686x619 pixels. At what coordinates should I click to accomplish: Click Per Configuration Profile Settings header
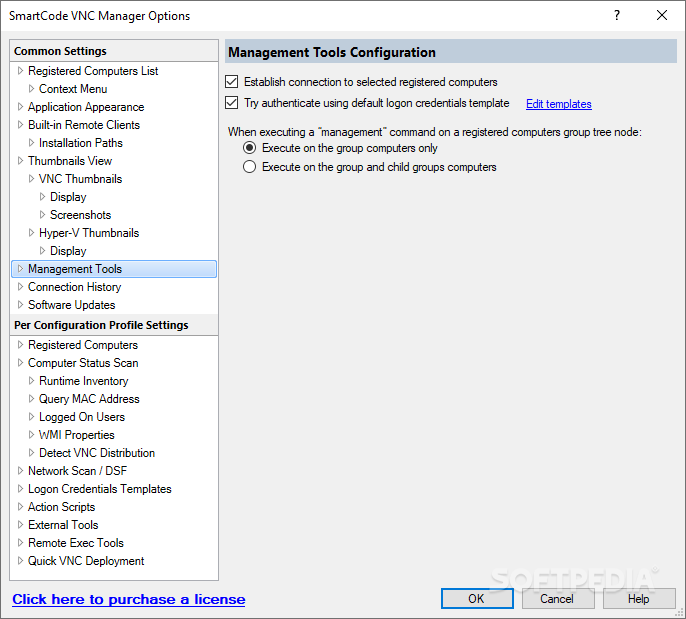[x=114, y=325]
